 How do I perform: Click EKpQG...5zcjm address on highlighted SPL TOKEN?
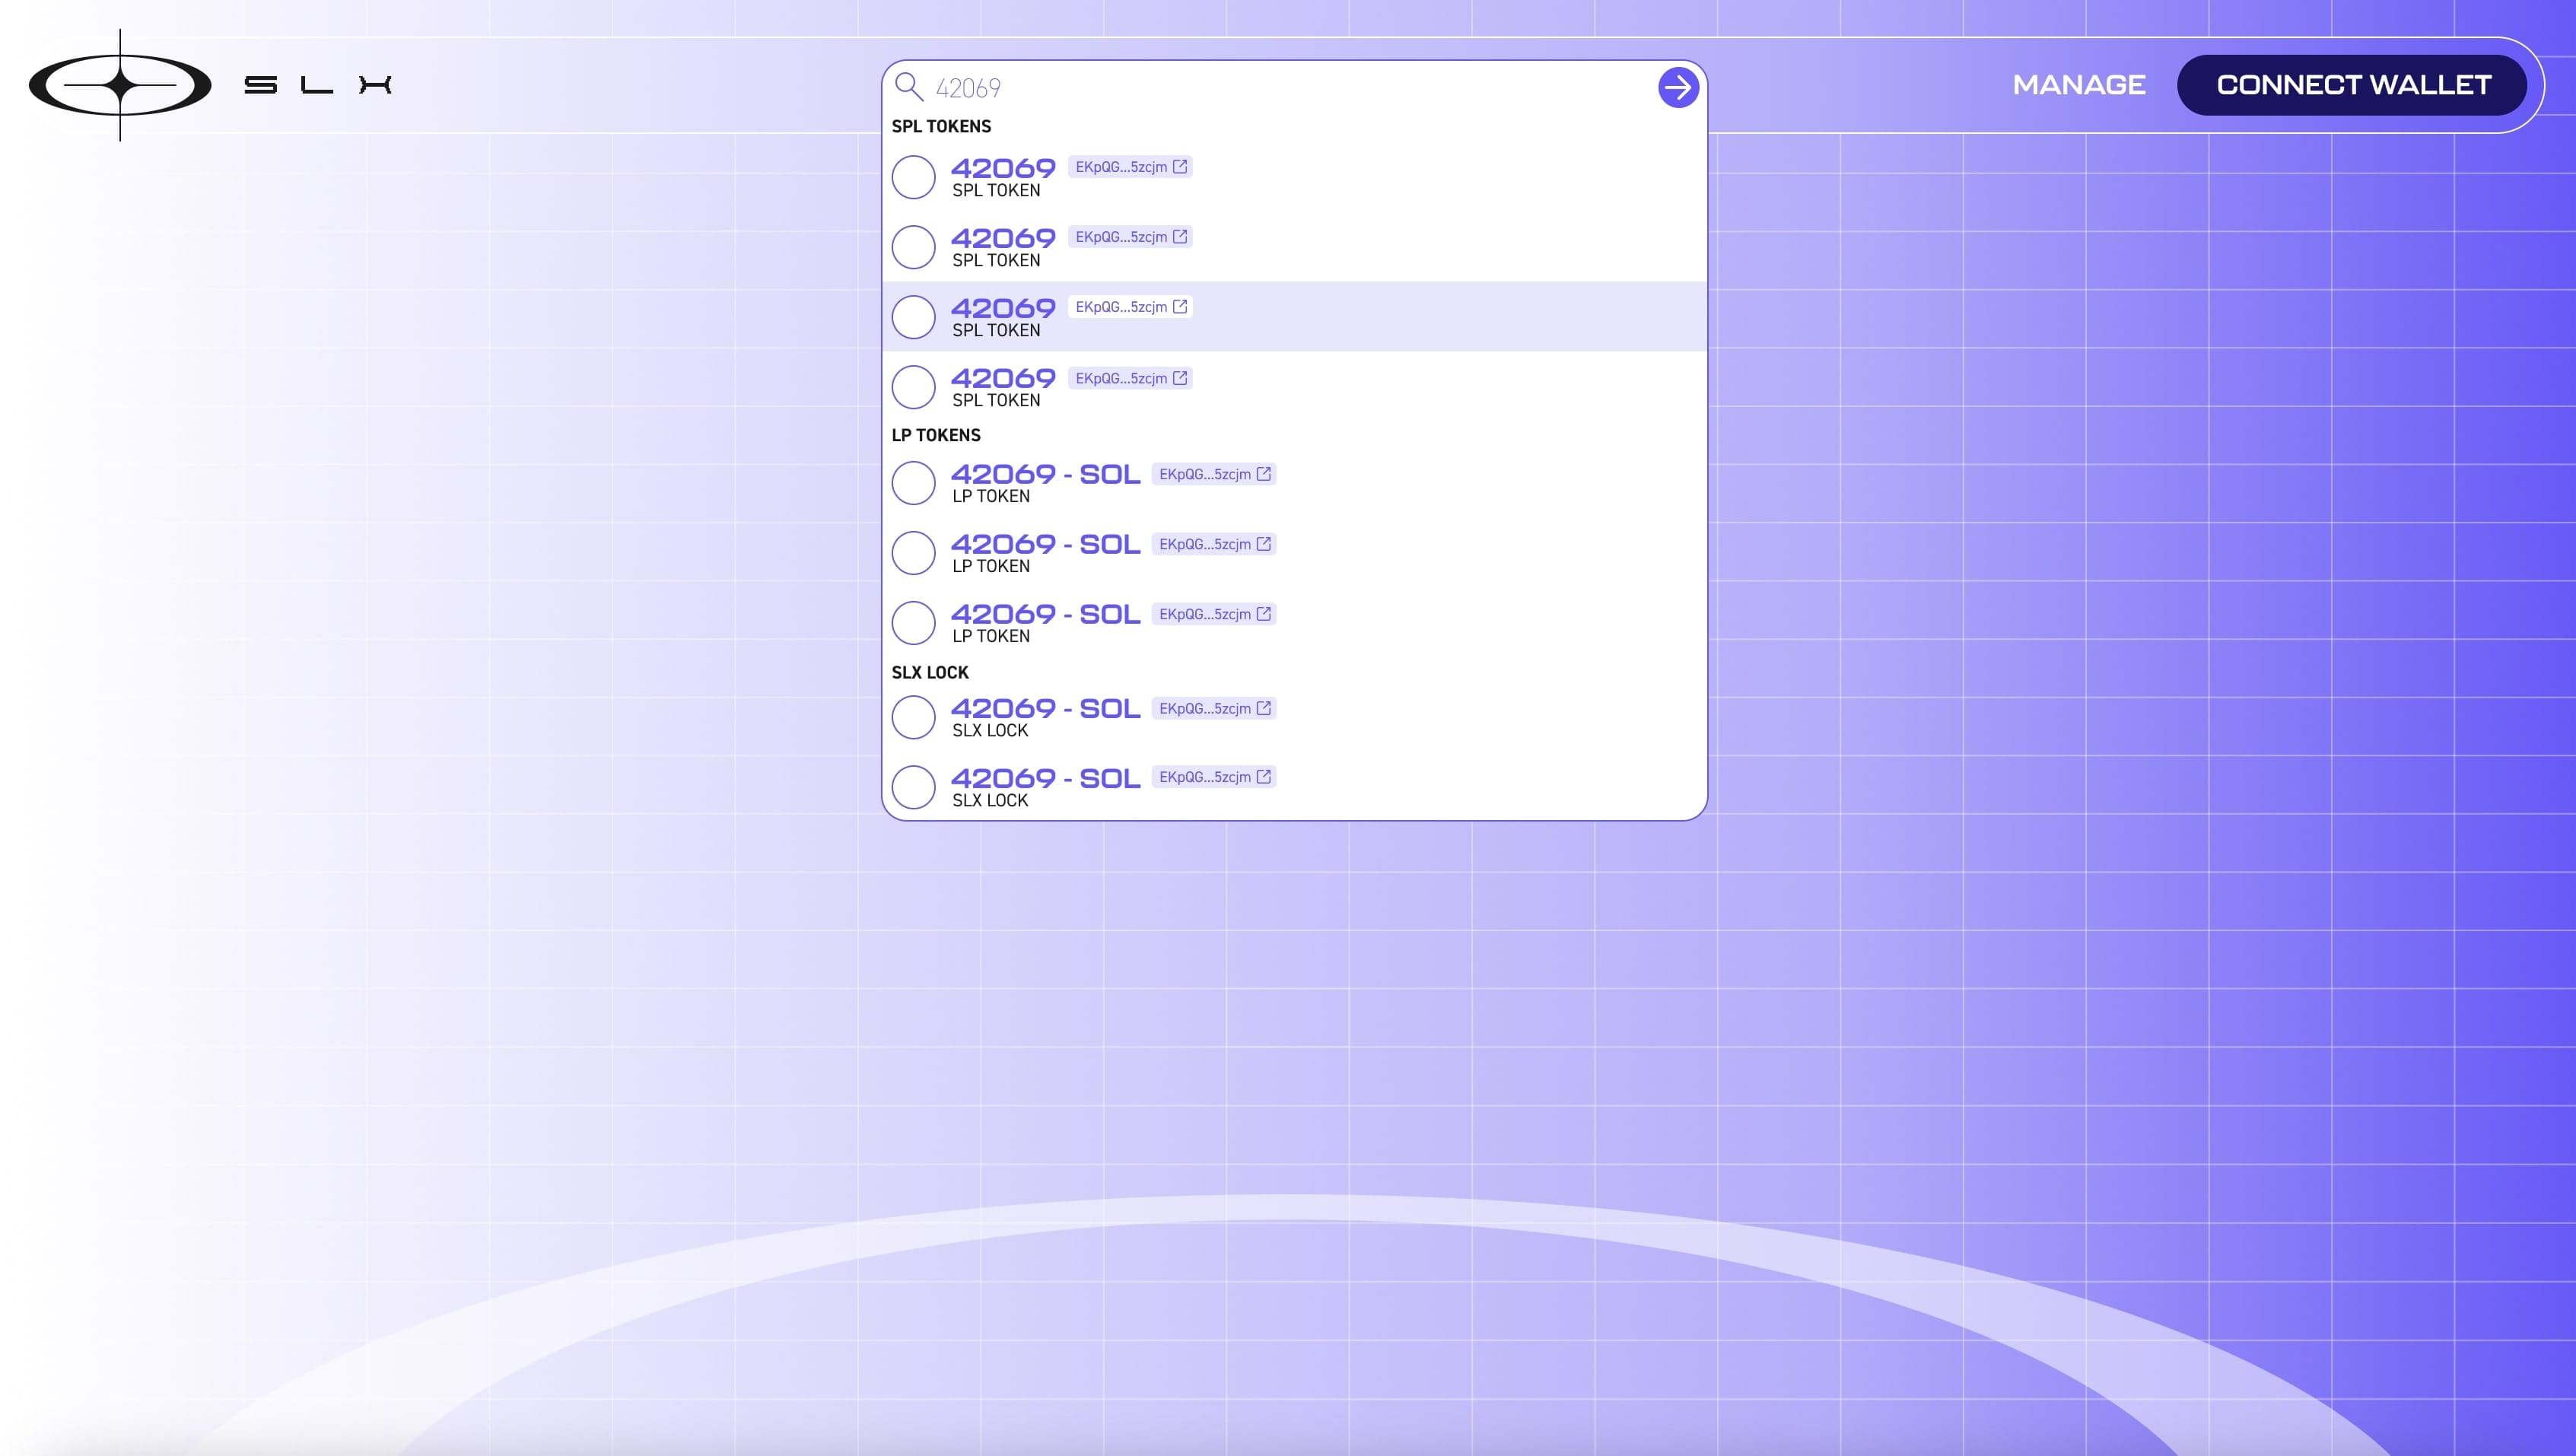(x=1121, y=307)
